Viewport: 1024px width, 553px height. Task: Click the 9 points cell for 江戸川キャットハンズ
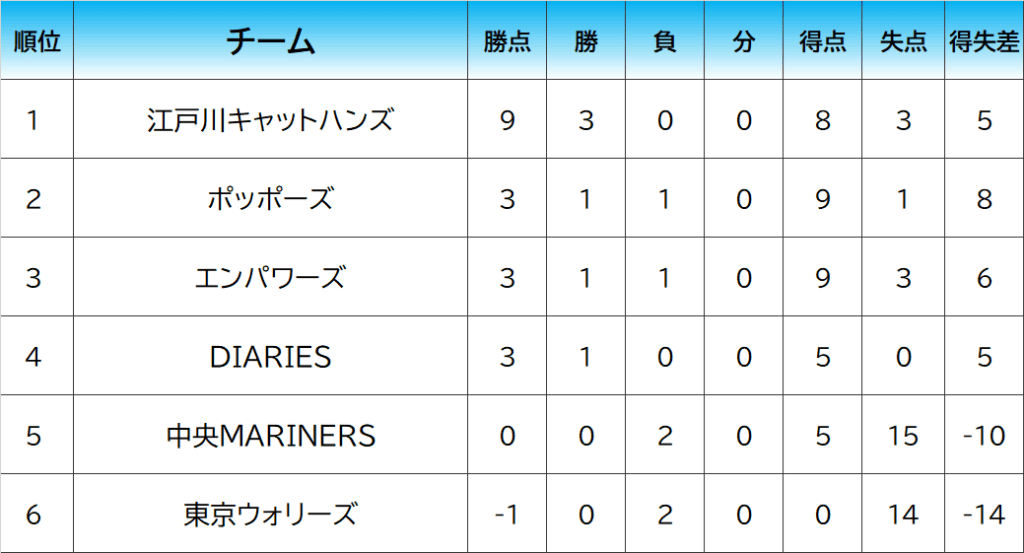point(507,119)
